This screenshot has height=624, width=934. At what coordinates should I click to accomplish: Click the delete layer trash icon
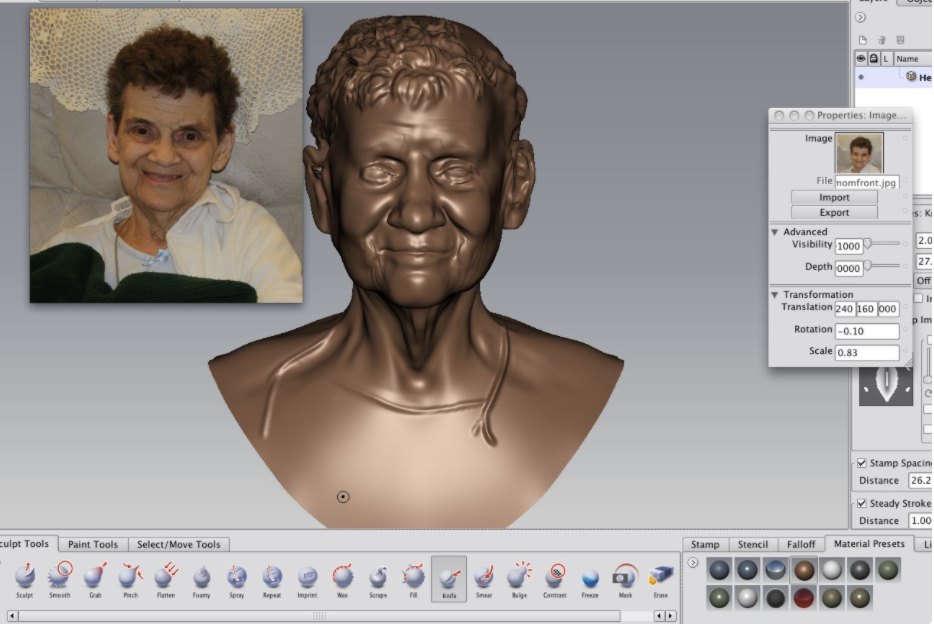(x=882, y=40)
